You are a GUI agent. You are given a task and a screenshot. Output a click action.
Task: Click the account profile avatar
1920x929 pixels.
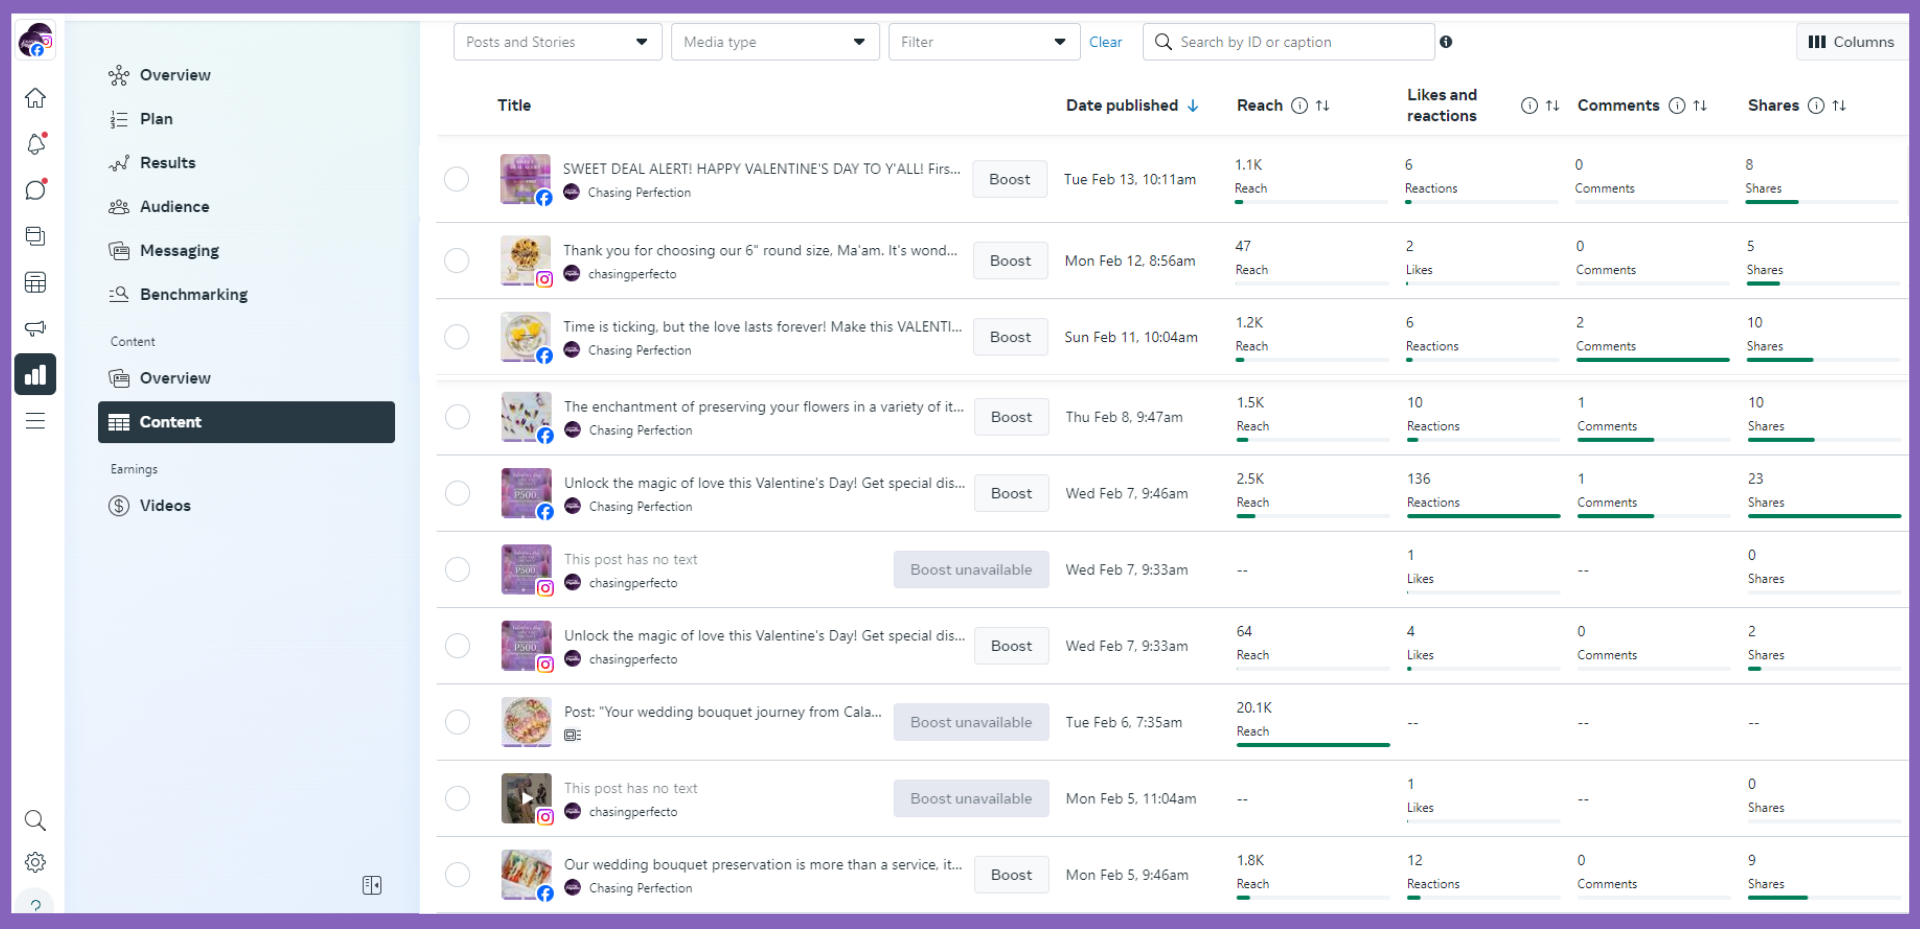(36, 40)
